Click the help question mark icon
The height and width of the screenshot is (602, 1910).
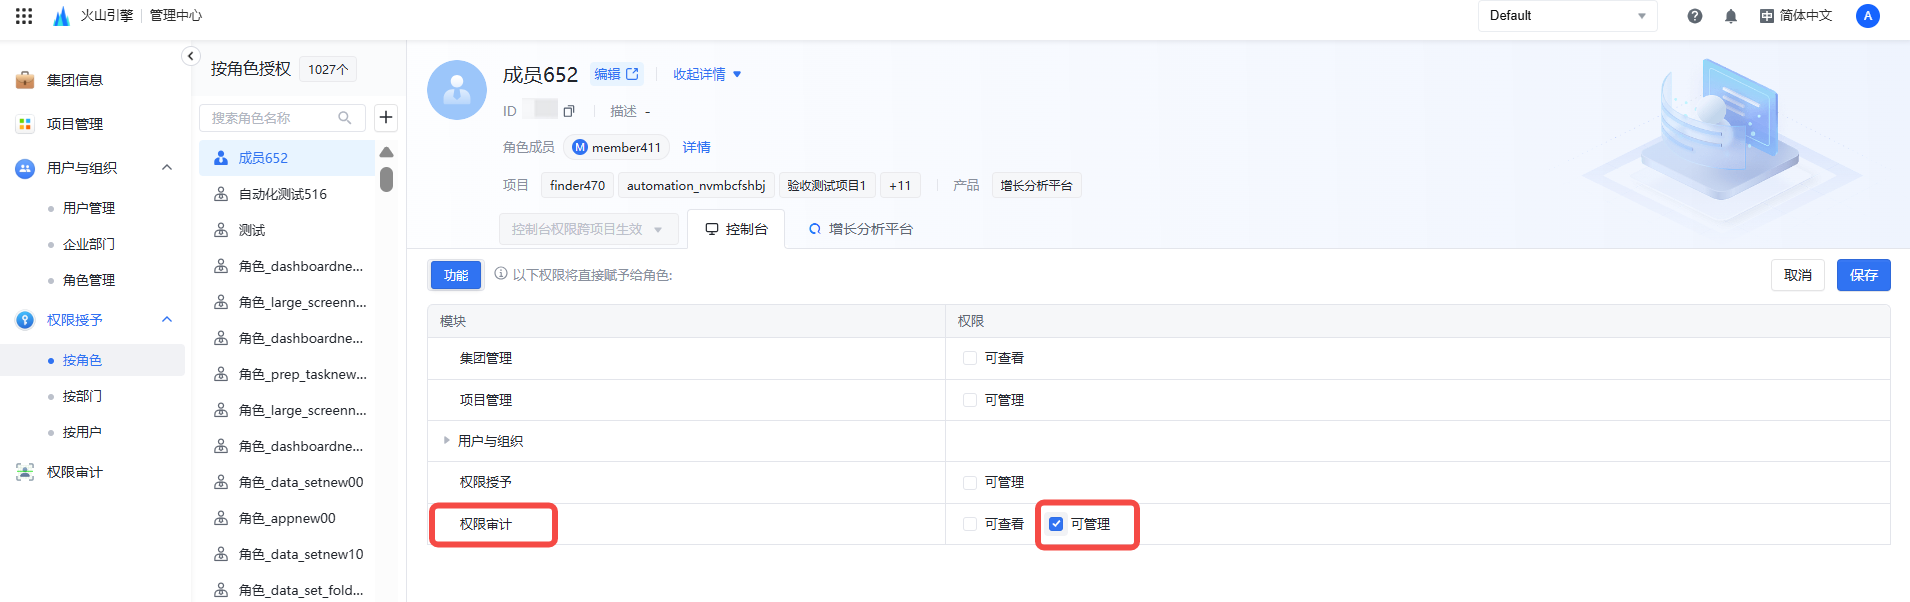coord(1695,16)
